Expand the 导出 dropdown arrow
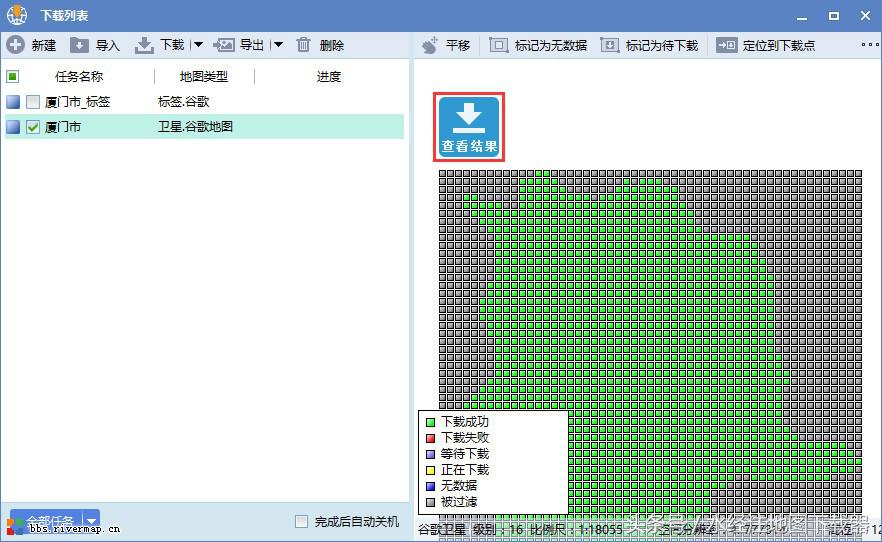The image size is (882, 542). coord(278,45)
